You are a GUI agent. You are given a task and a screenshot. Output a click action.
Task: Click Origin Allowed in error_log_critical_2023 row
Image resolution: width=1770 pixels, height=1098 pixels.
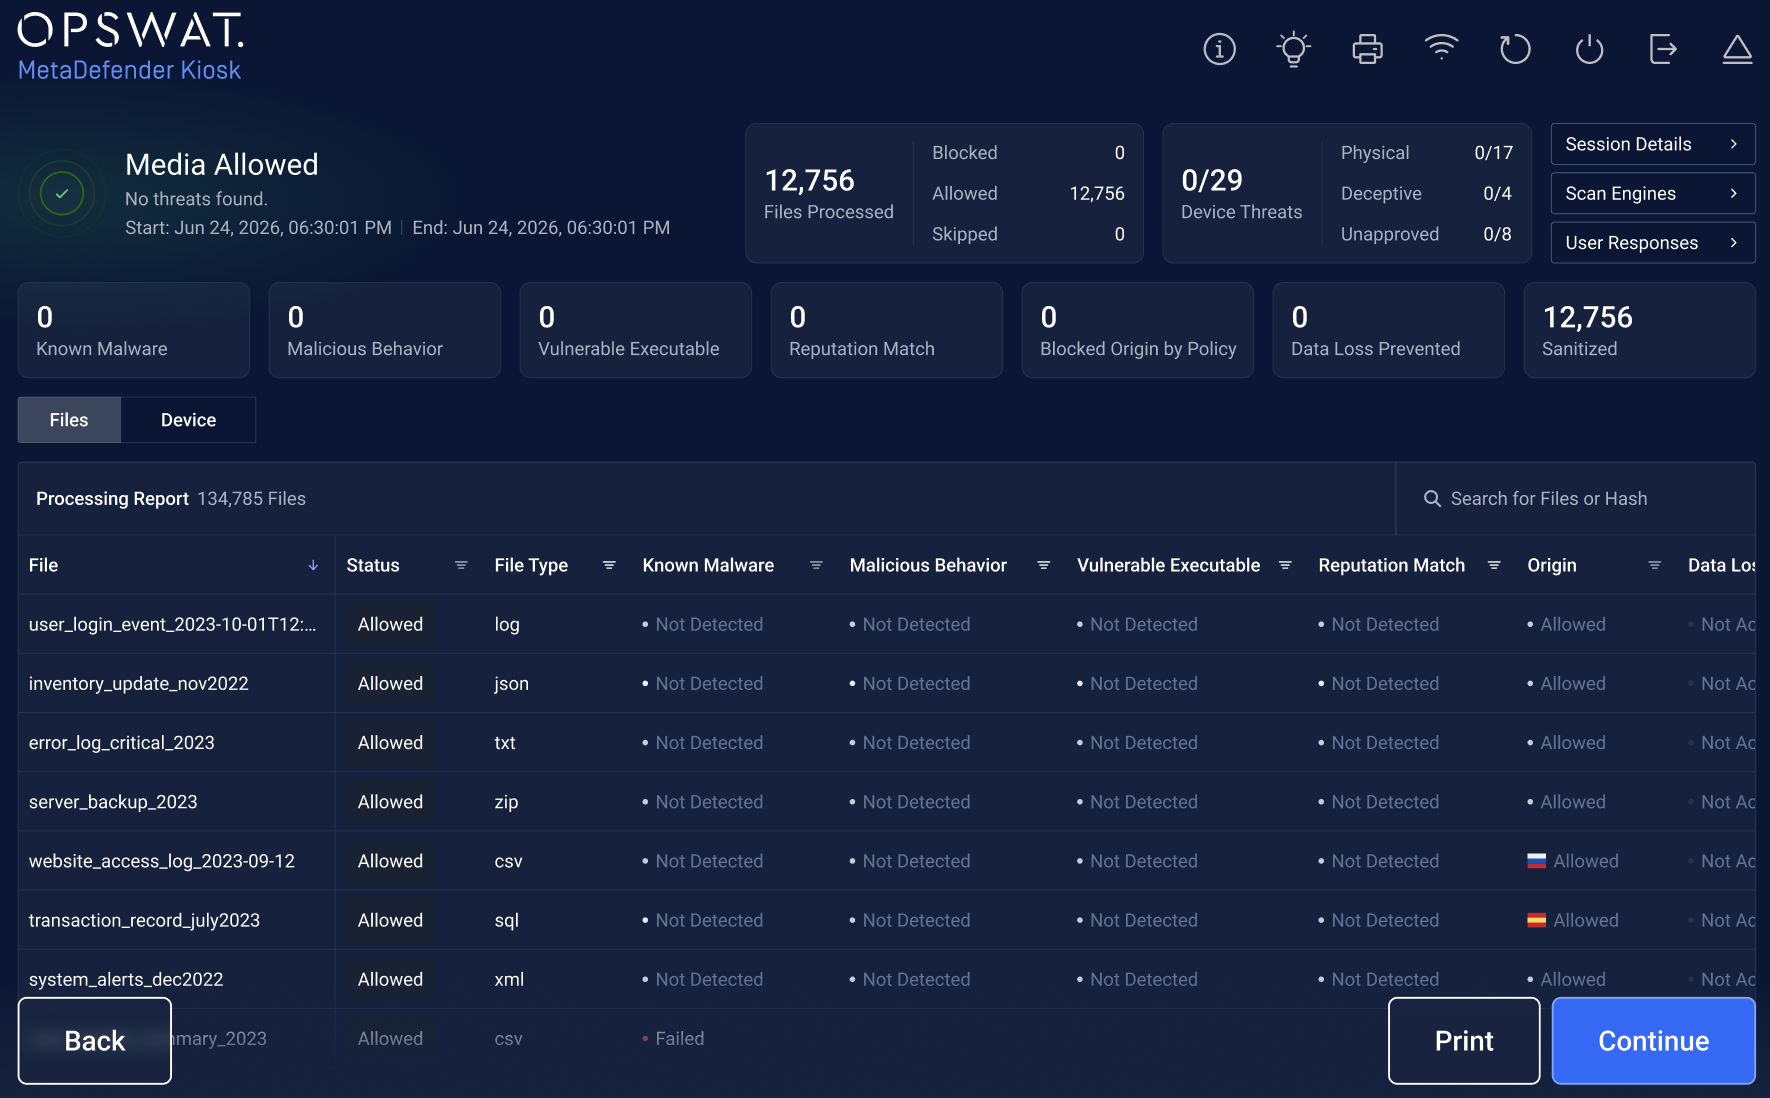[x=1572, y=742]
